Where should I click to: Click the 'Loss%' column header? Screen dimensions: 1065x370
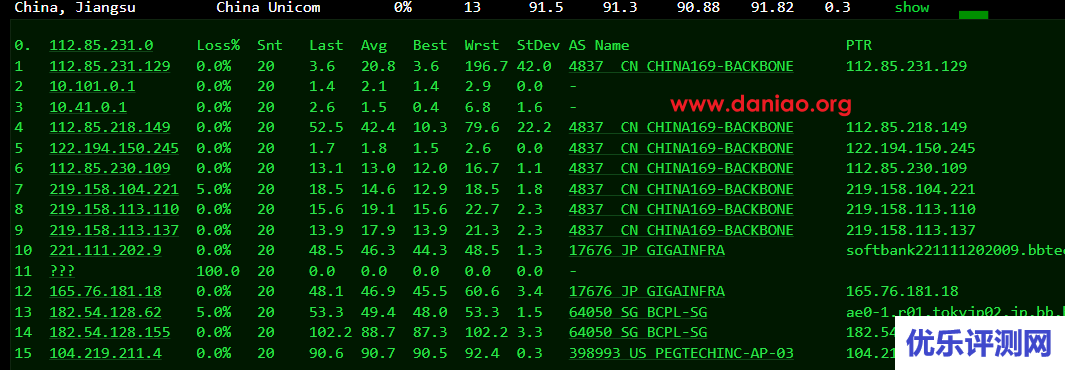219,45
